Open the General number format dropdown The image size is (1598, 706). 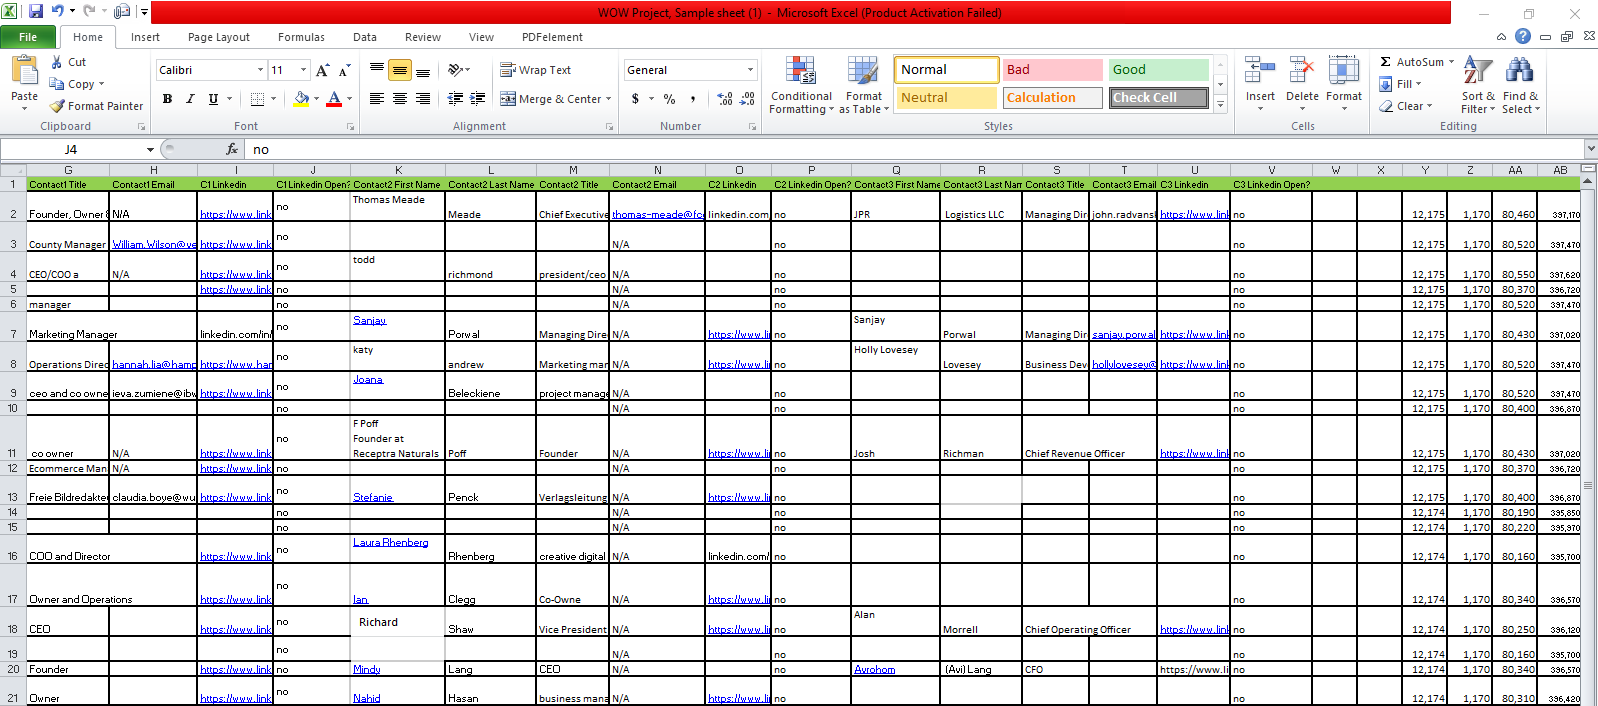750,70
